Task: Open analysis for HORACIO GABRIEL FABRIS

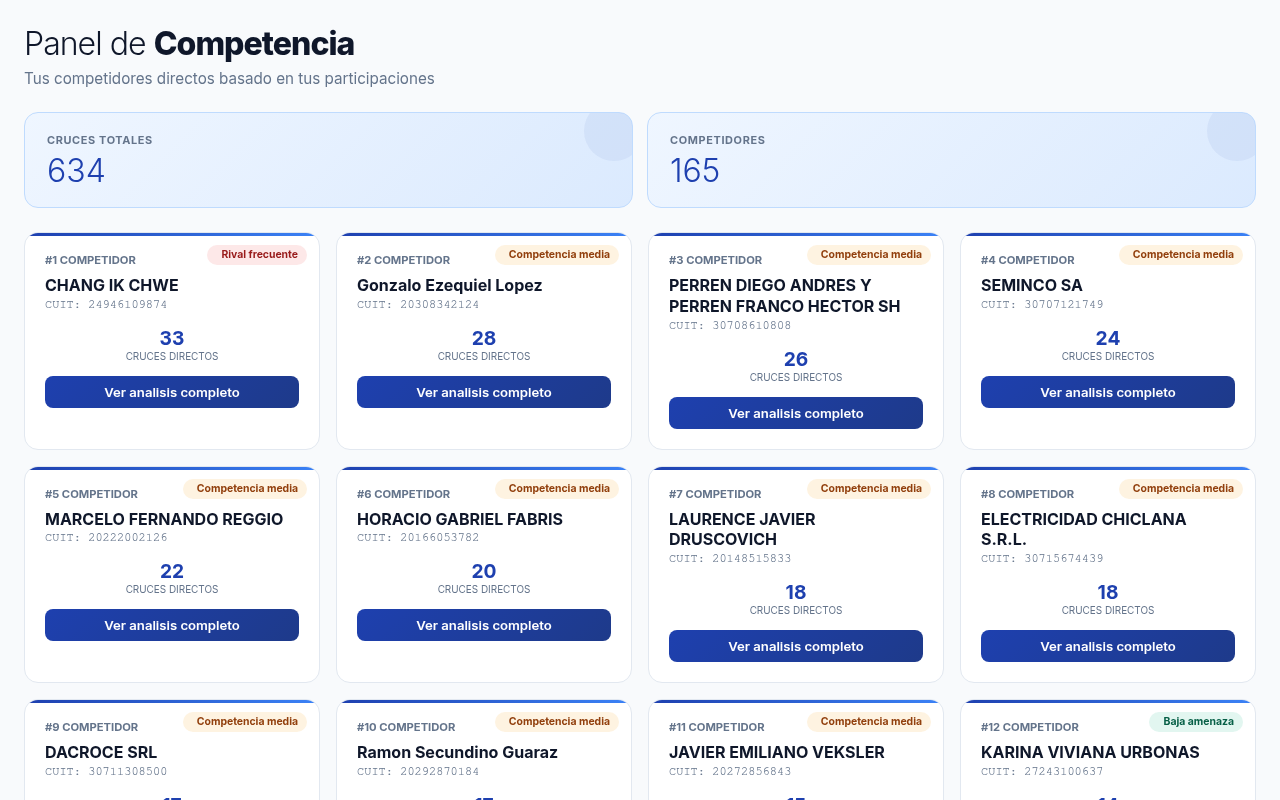Action: (483, 625)
